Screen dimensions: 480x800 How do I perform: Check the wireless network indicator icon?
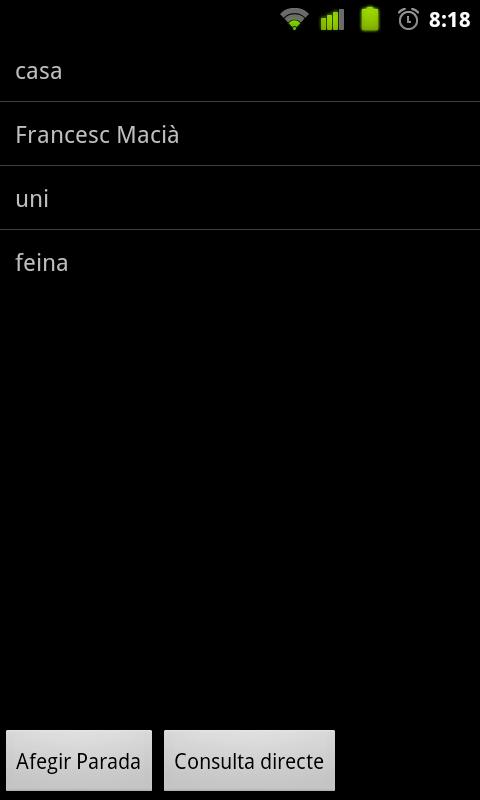pyautogui.click(x=294, y=19)
